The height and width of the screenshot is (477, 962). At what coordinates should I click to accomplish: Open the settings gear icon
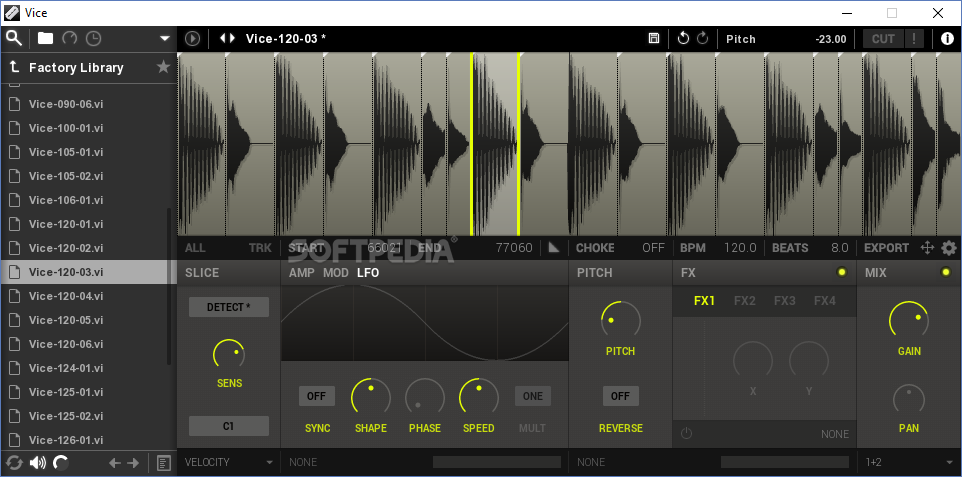tap(949, 248)
